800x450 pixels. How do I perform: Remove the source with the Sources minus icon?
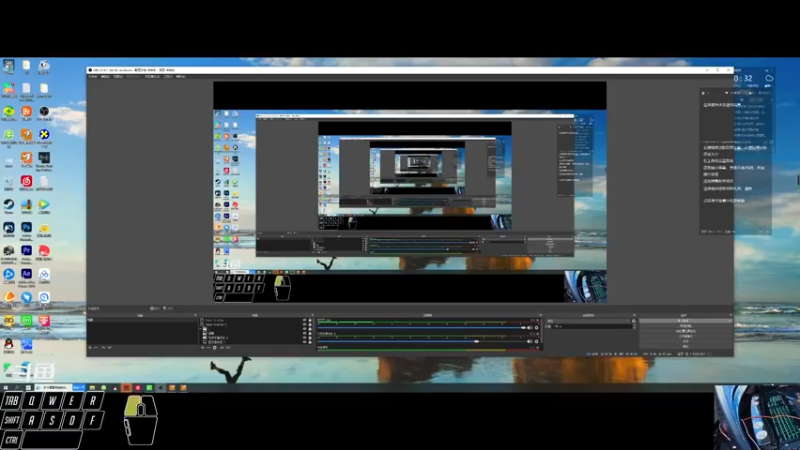tap(208, 347)
